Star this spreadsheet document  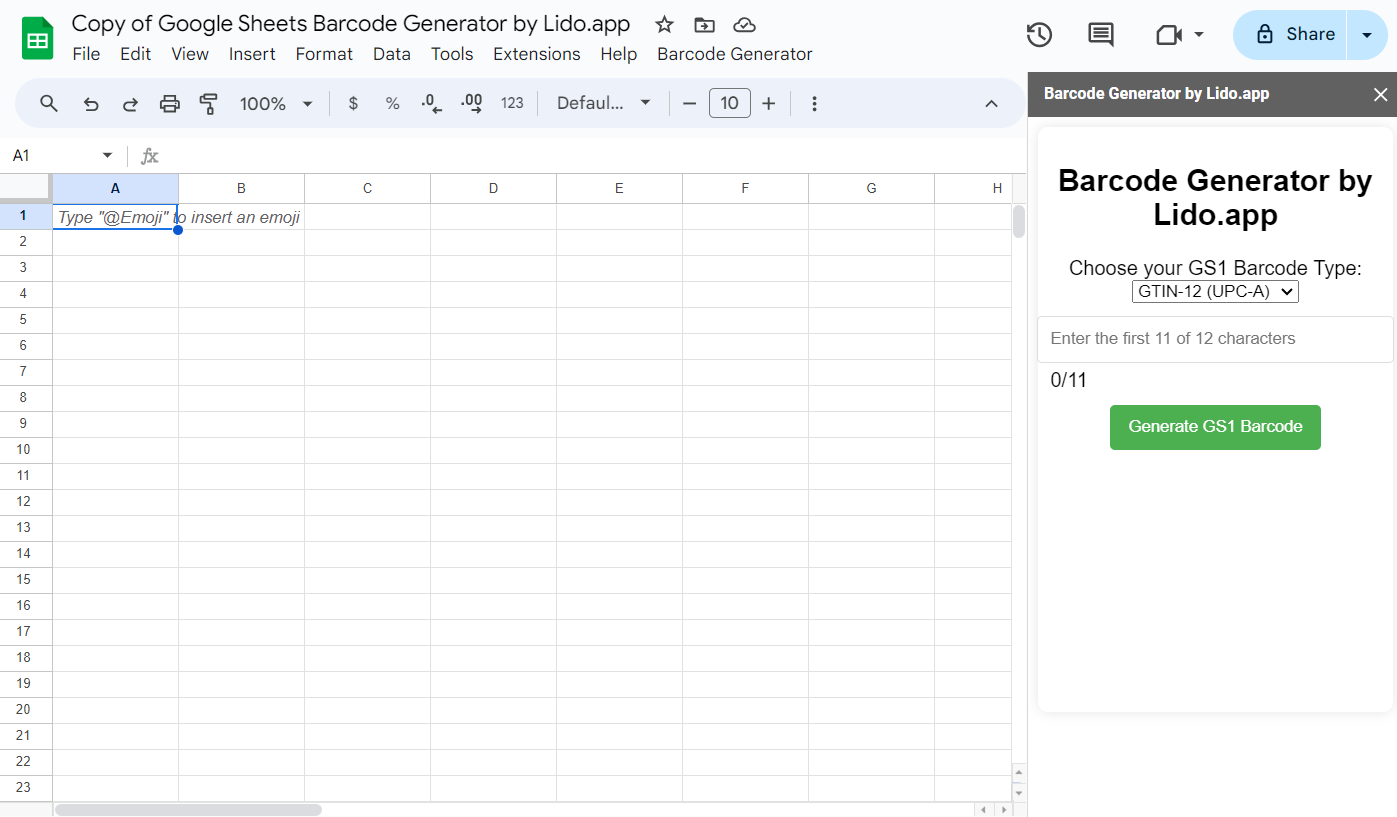664,25
